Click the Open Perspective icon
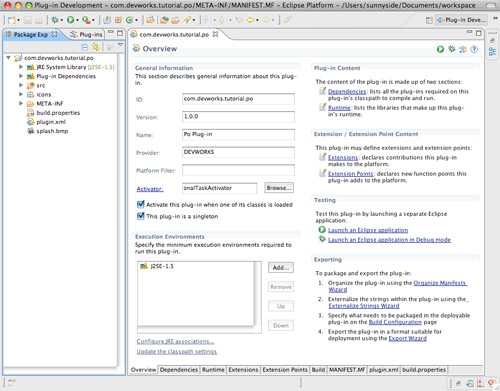 tap(429, 20)
